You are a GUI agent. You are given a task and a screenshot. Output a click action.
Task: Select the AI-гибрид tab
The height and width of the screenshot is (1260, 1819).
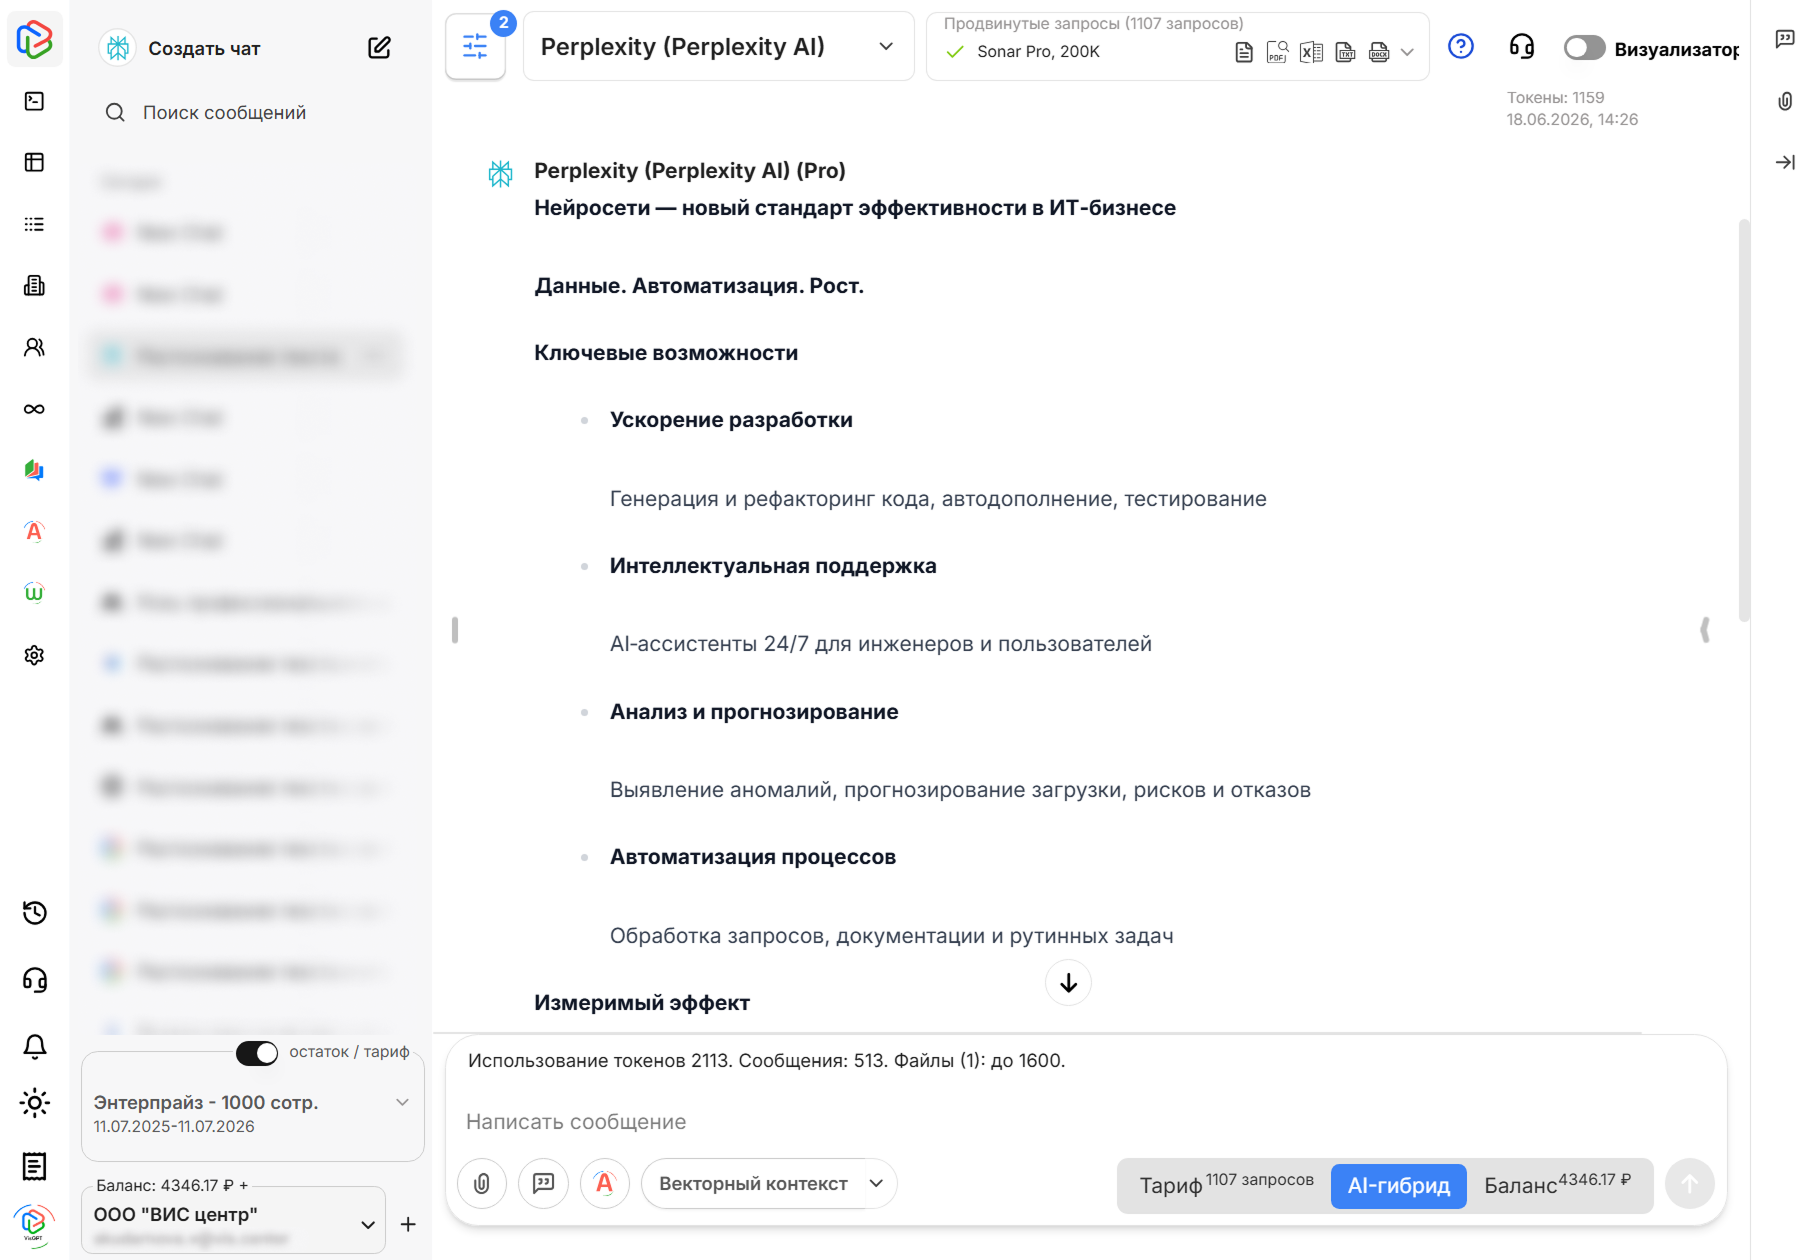coord(1398,1186)
